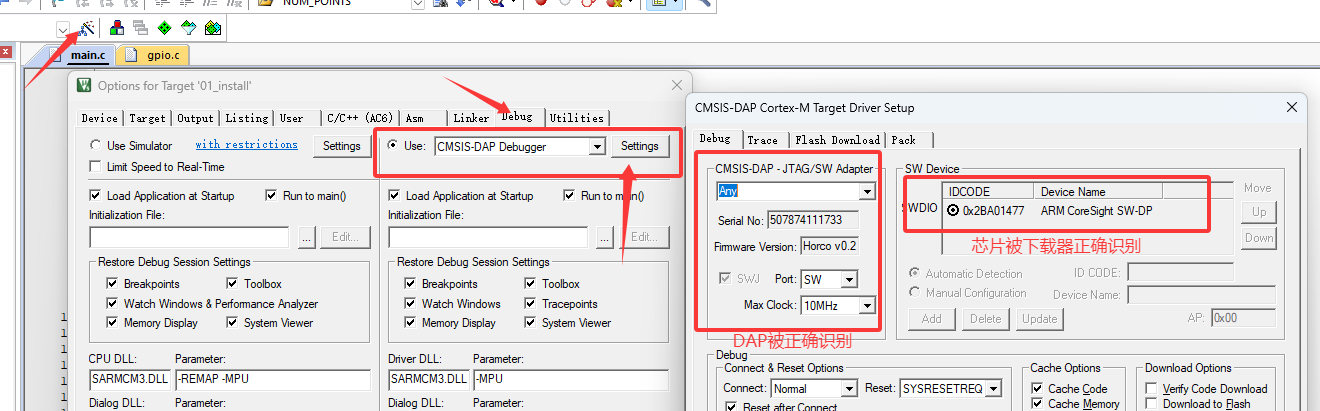This screenshot has height=411, width=1320.
Task: Toggle Cache Code checkbox
Action: point(1039,389)
